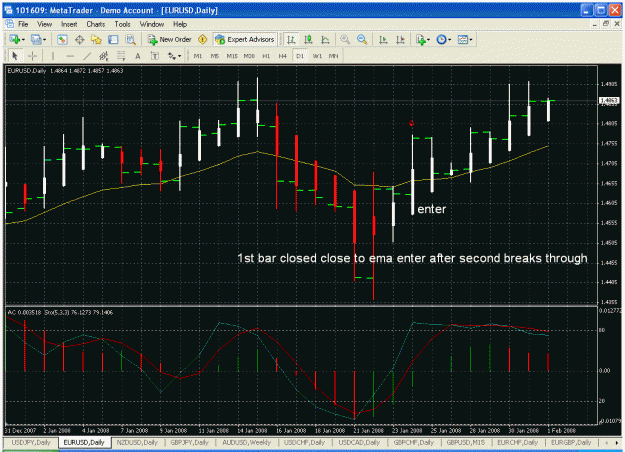Screen dimensions: 625x452
Task: Switch to the USDCAD,Daily chart tab
Action: pyautogui.click(x=359, y=442)
